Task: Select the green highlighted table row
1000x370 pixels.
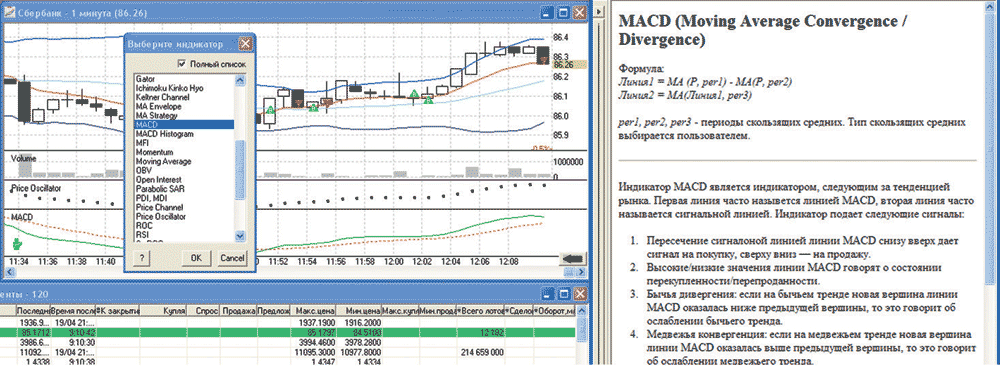Action: click(x=288, y=333)
